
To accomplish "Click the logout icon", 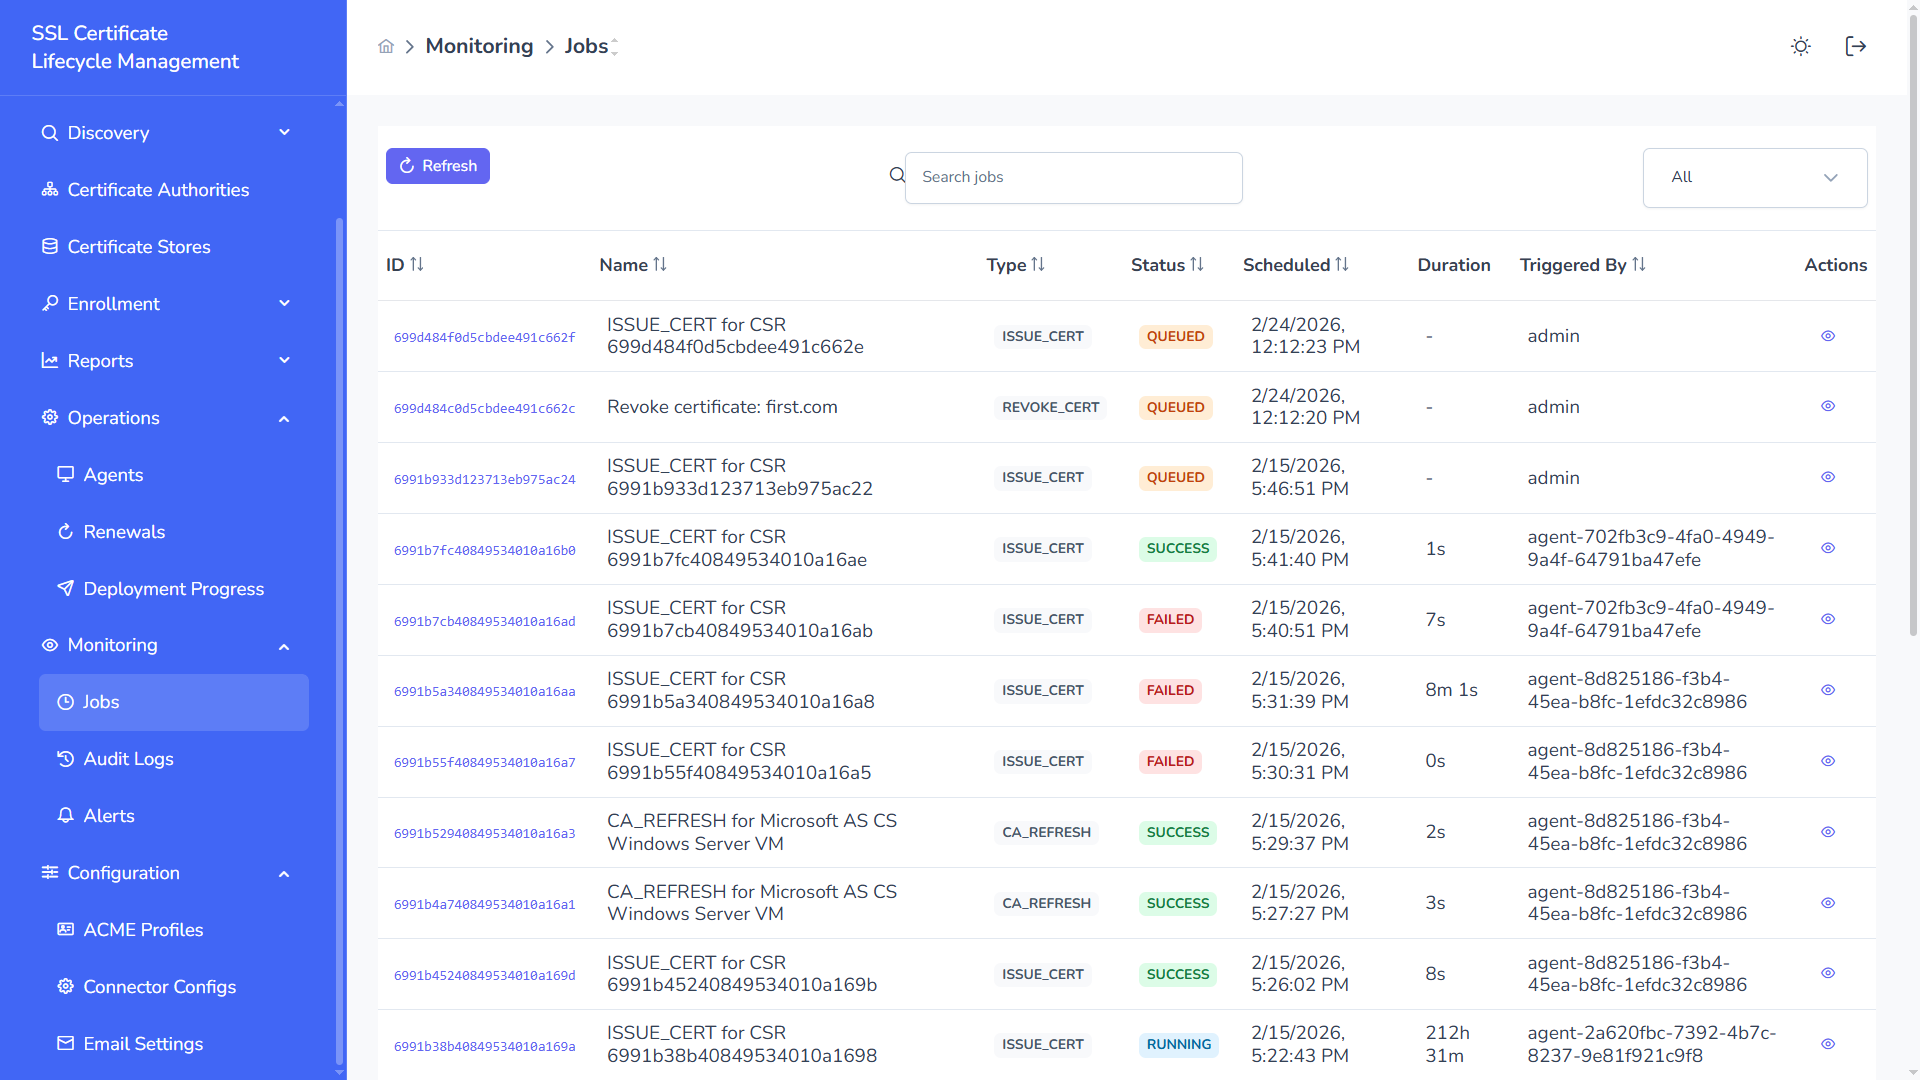I will (x=1855, y=47).
